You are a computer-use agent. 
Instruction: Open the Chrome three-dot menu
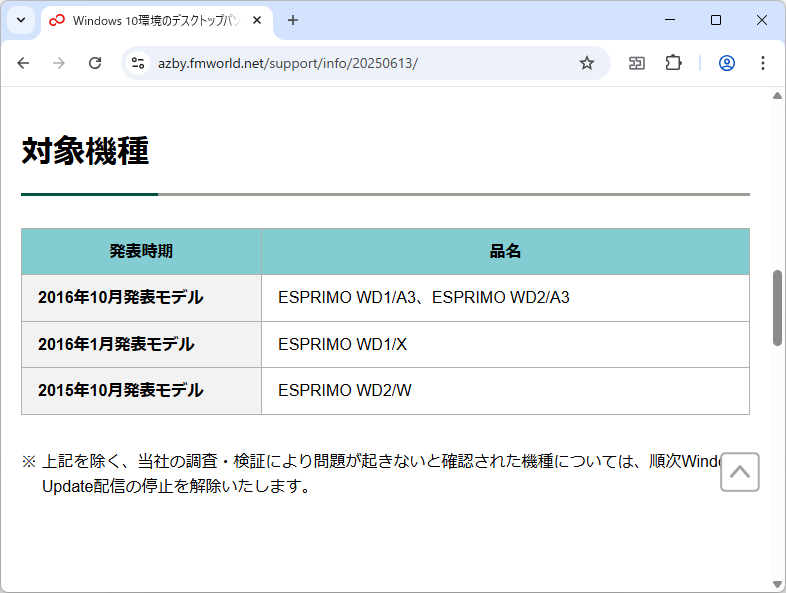click(x=762, y=63)
